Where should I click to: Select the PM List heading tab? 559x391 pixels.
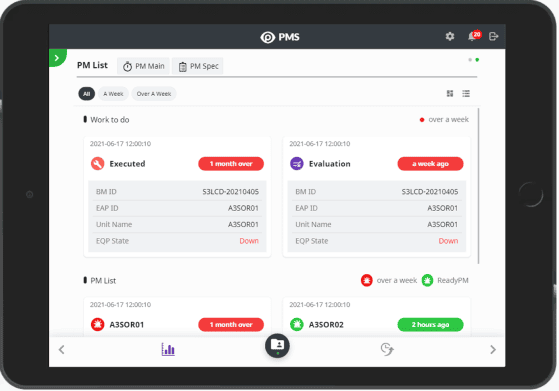(92, 65)
